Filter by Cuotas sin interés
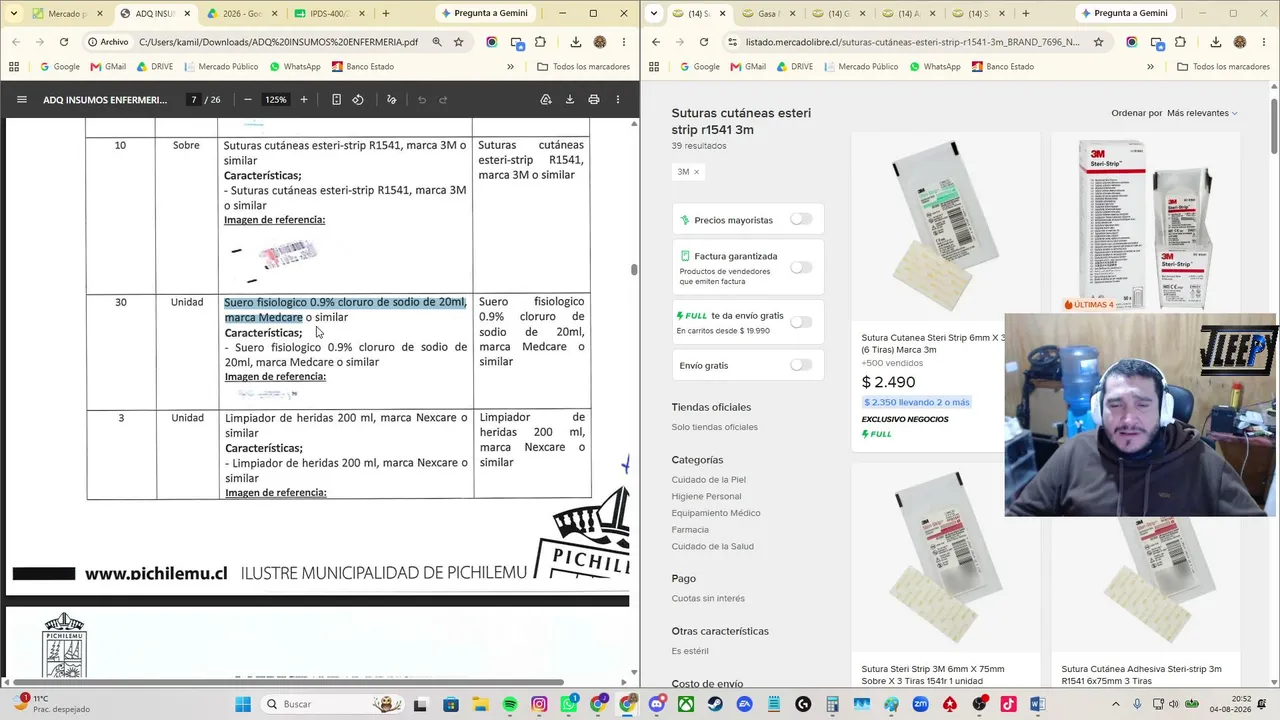 point(708,599)
